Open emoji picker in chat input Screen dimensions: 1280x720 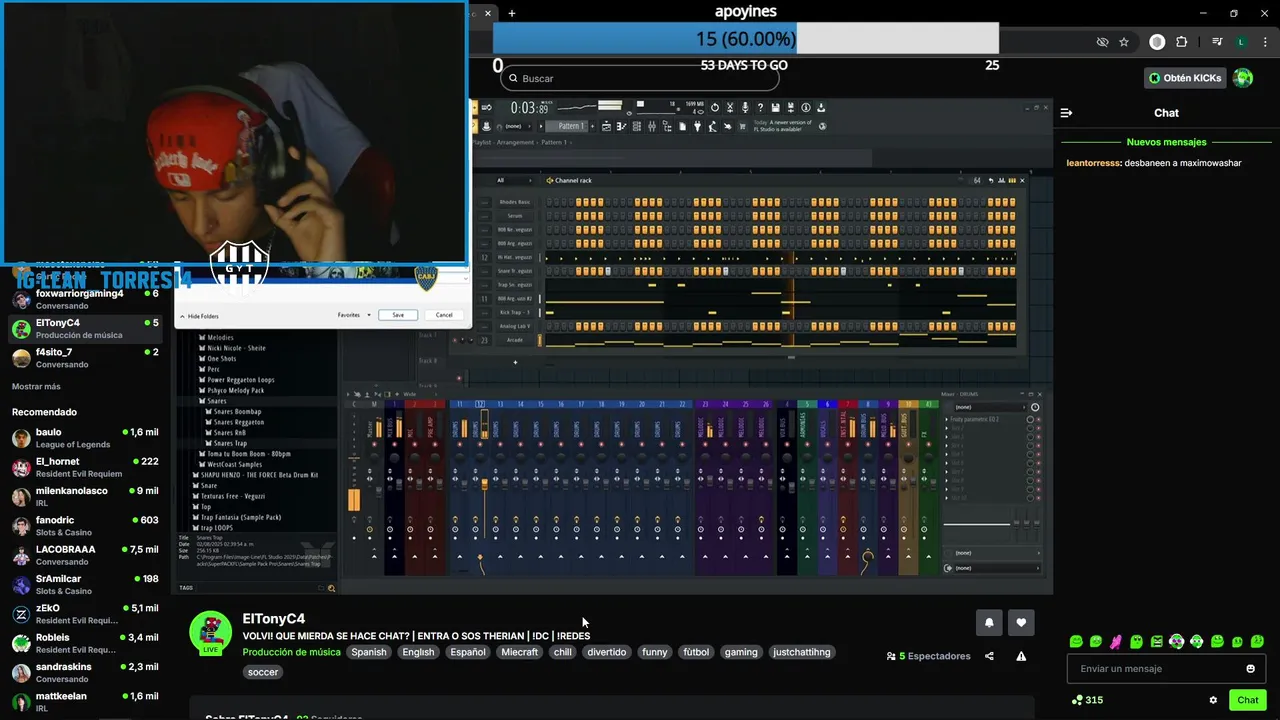pos(1250,668)
